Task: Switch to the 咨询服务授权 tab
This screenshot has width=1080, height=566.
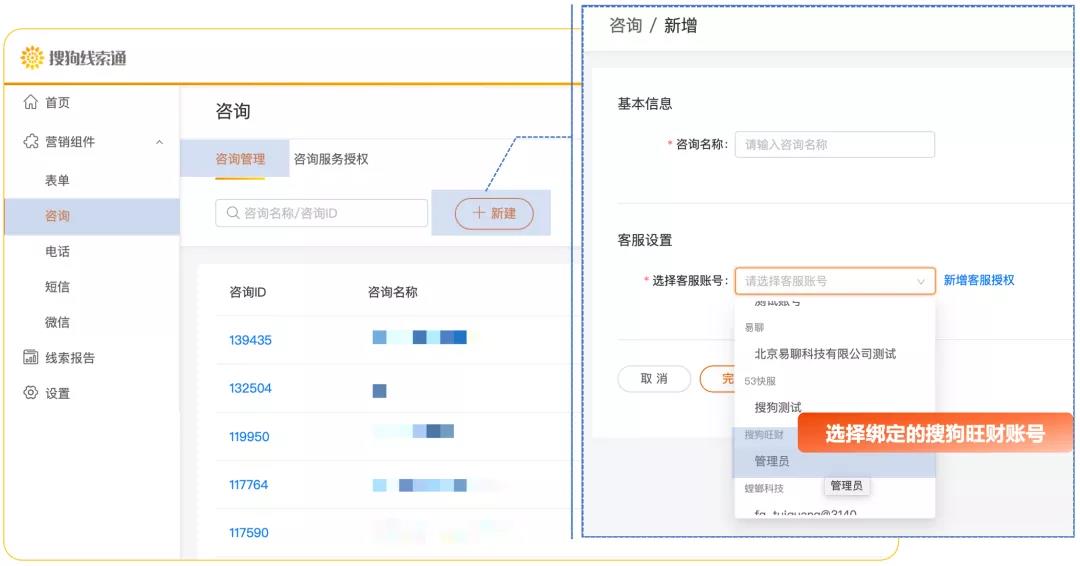Action: tap(331, 159)
